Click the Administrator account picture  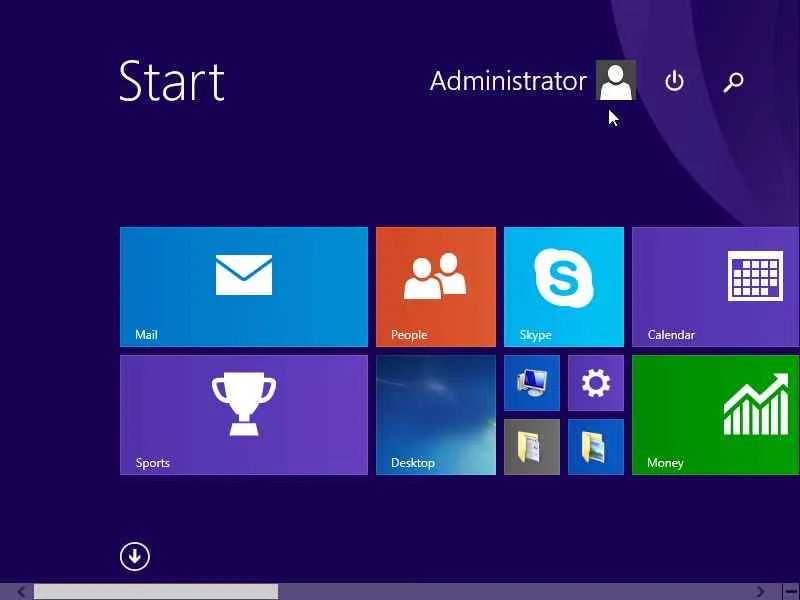[x=616, y=80]
